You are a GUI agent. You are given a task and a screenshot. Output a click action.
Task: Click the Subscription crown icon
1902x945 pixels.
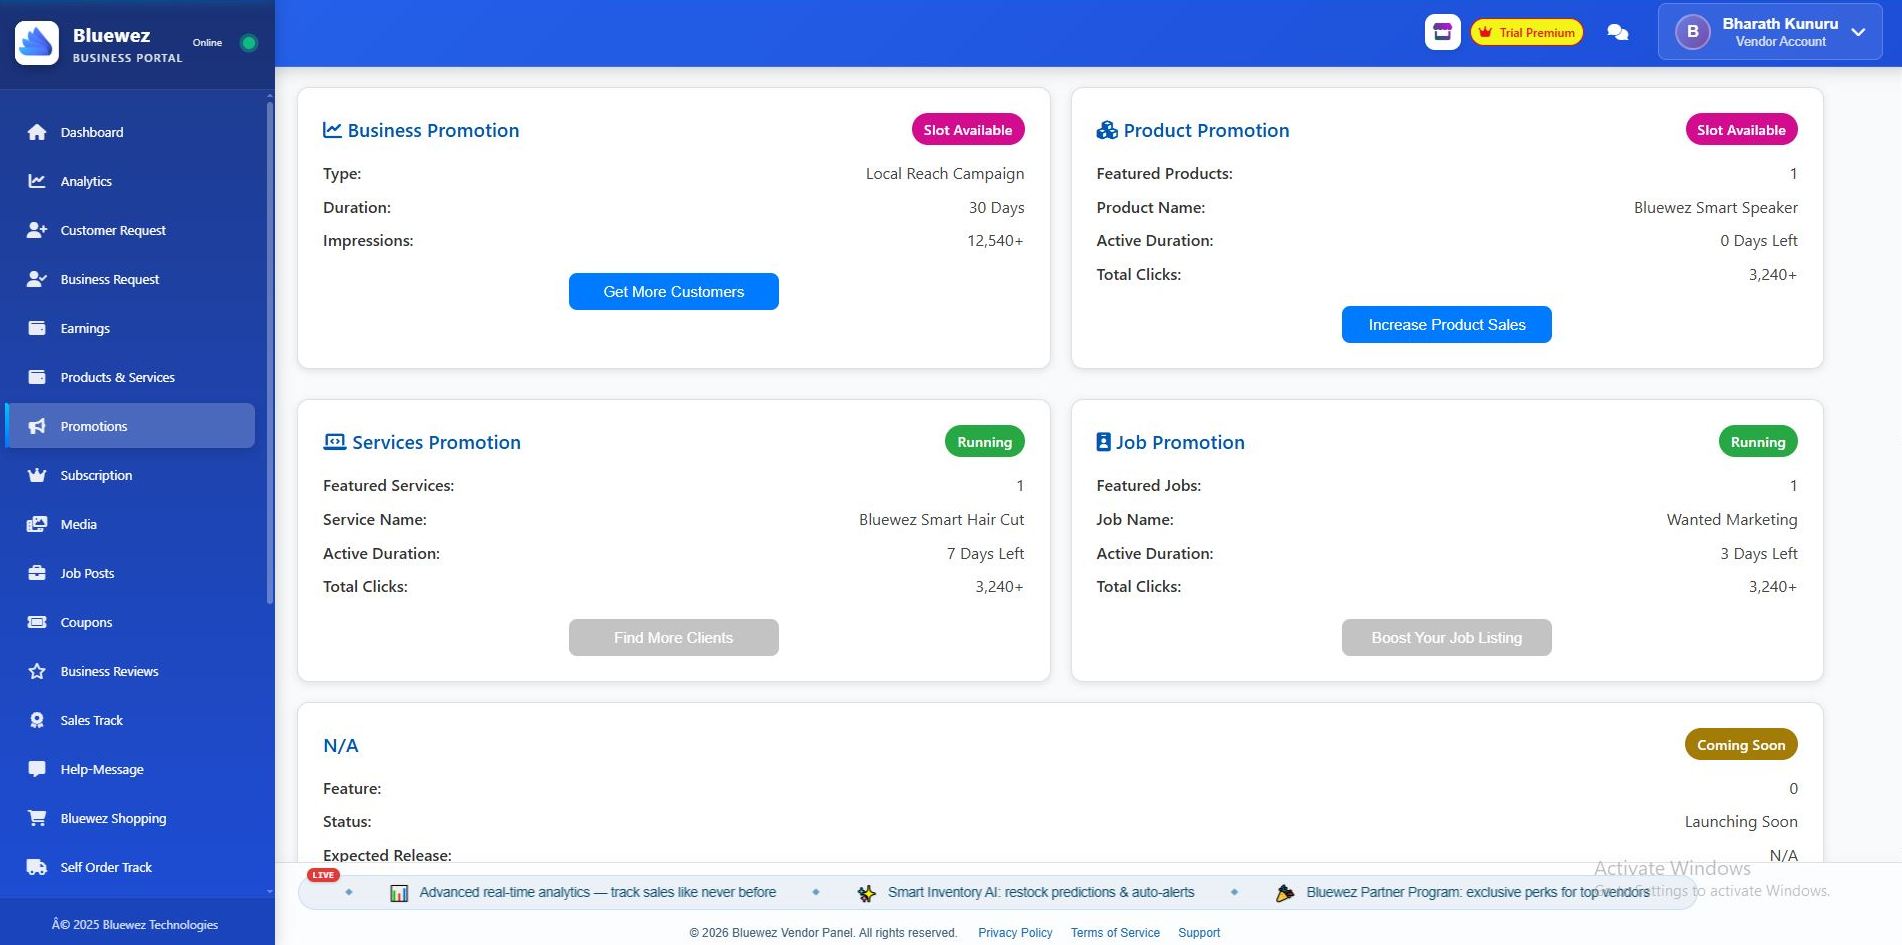tap(37, 475)
